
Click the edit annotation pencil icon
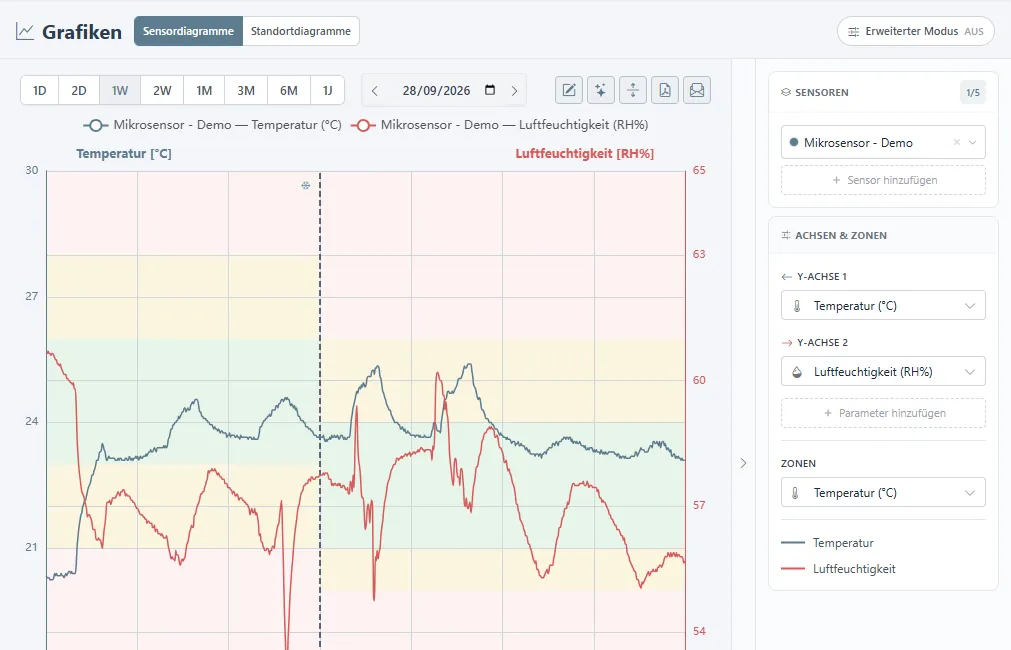(569, 90)
